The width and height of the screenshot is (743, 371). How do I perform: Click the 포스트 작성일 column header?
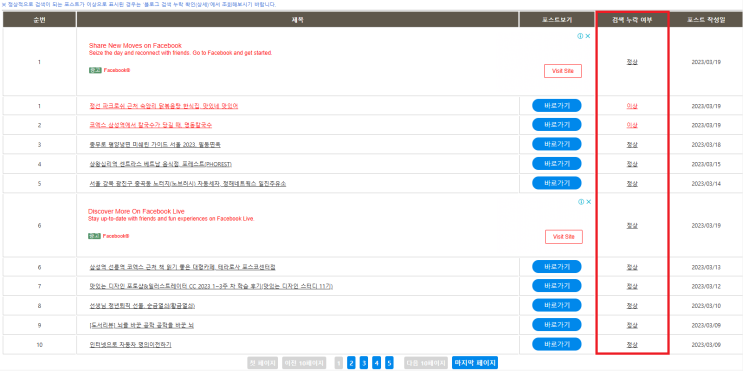tap(706, 20)
